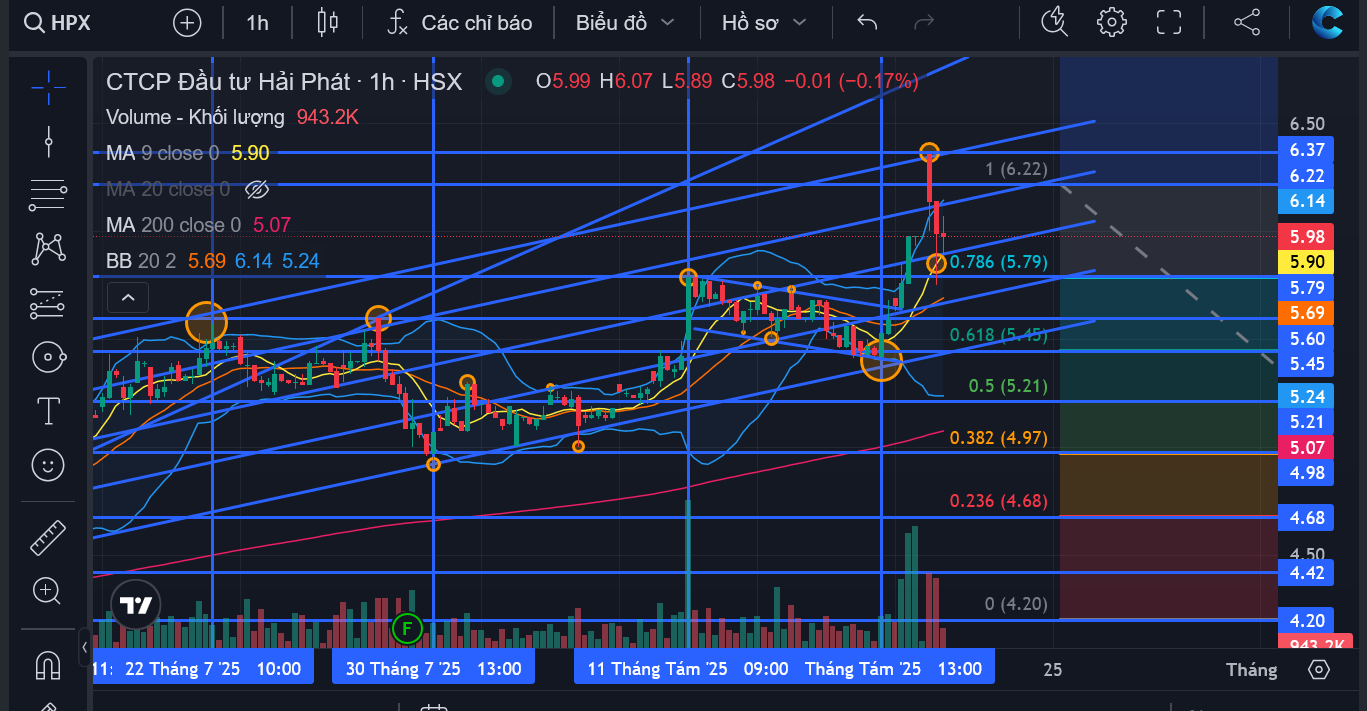Click the green market status dot
Image resolution: width=1367 pixels, height=711 pixels.
[498, 82]
